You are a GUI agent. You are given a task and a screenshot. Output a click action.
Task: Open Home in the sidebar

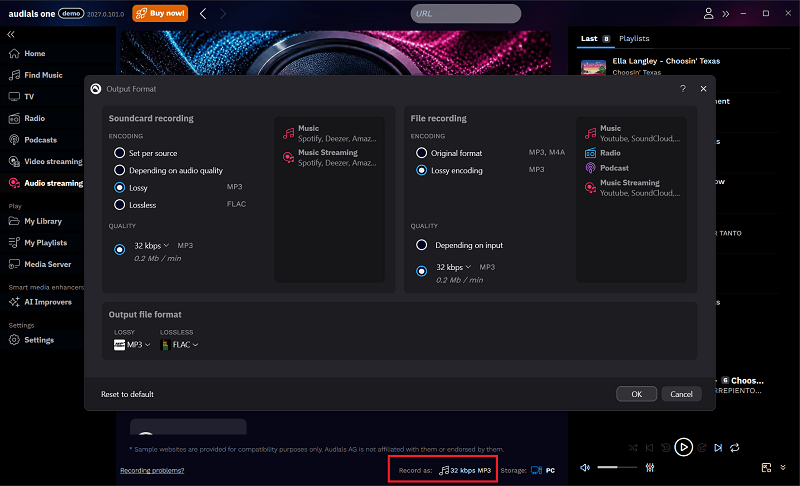coord(28,54)
